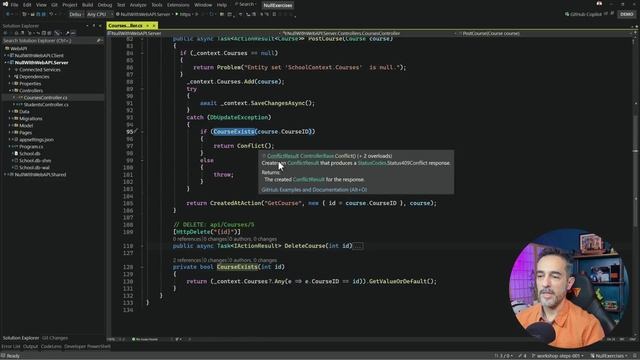Click the Visual Studio logo icon
The height and width of the screenshot is (360, 640).
click(5, 4)
